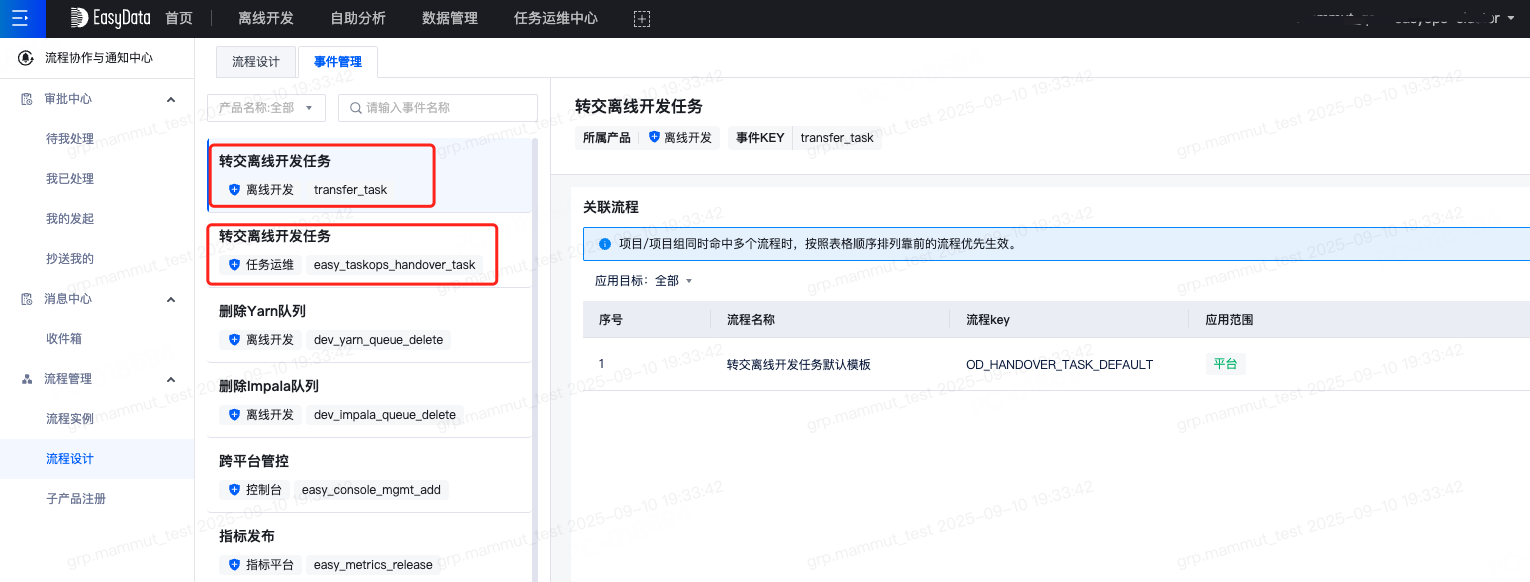Image resolution: width=1530 pixels, height=582 pixels.
Task: Select the 删除Yarn队列 event
Action: (369, 325)
